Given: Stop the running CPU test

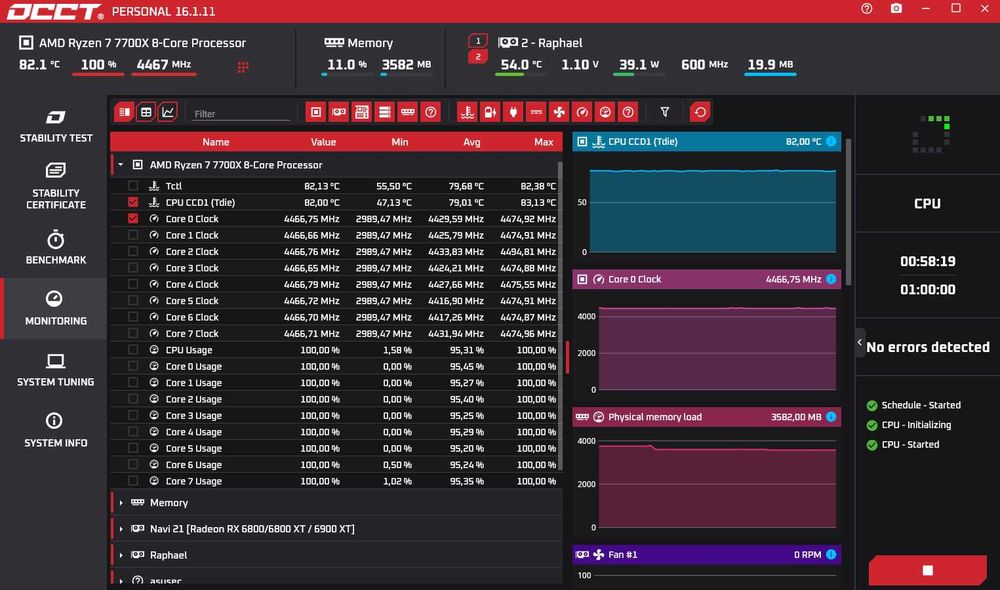Looking at the screenshot, I should (927, 570).
